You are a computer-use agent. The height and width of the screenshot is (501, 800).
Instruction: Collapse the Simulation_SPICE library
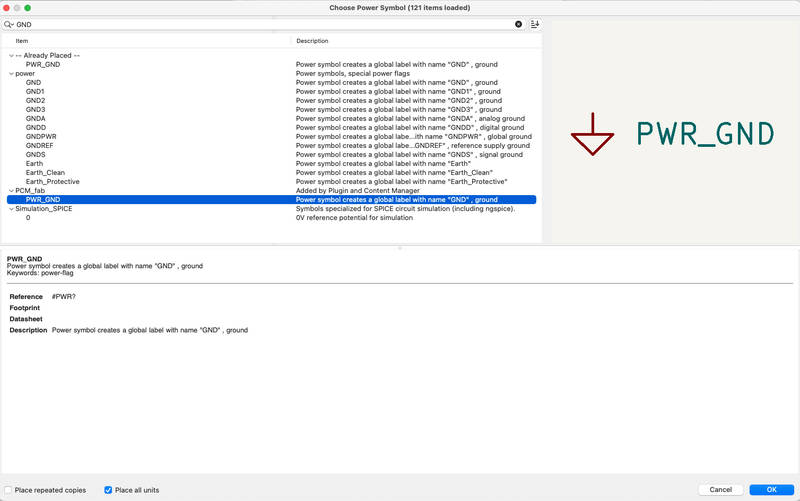click(x=11, y=209)
